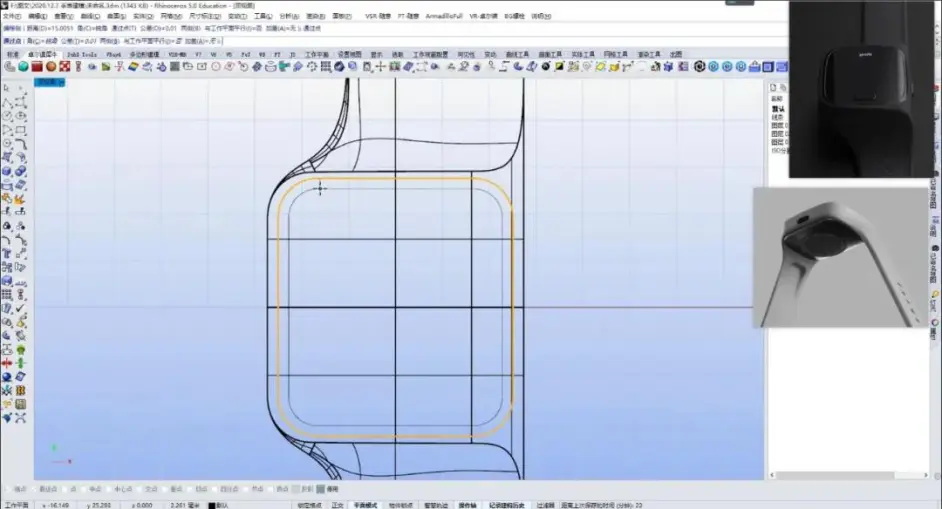Viewport: 942px width, 509px height.
Task: Toggle 正交 mode in the status bar
Action: [x=338, y=505]
